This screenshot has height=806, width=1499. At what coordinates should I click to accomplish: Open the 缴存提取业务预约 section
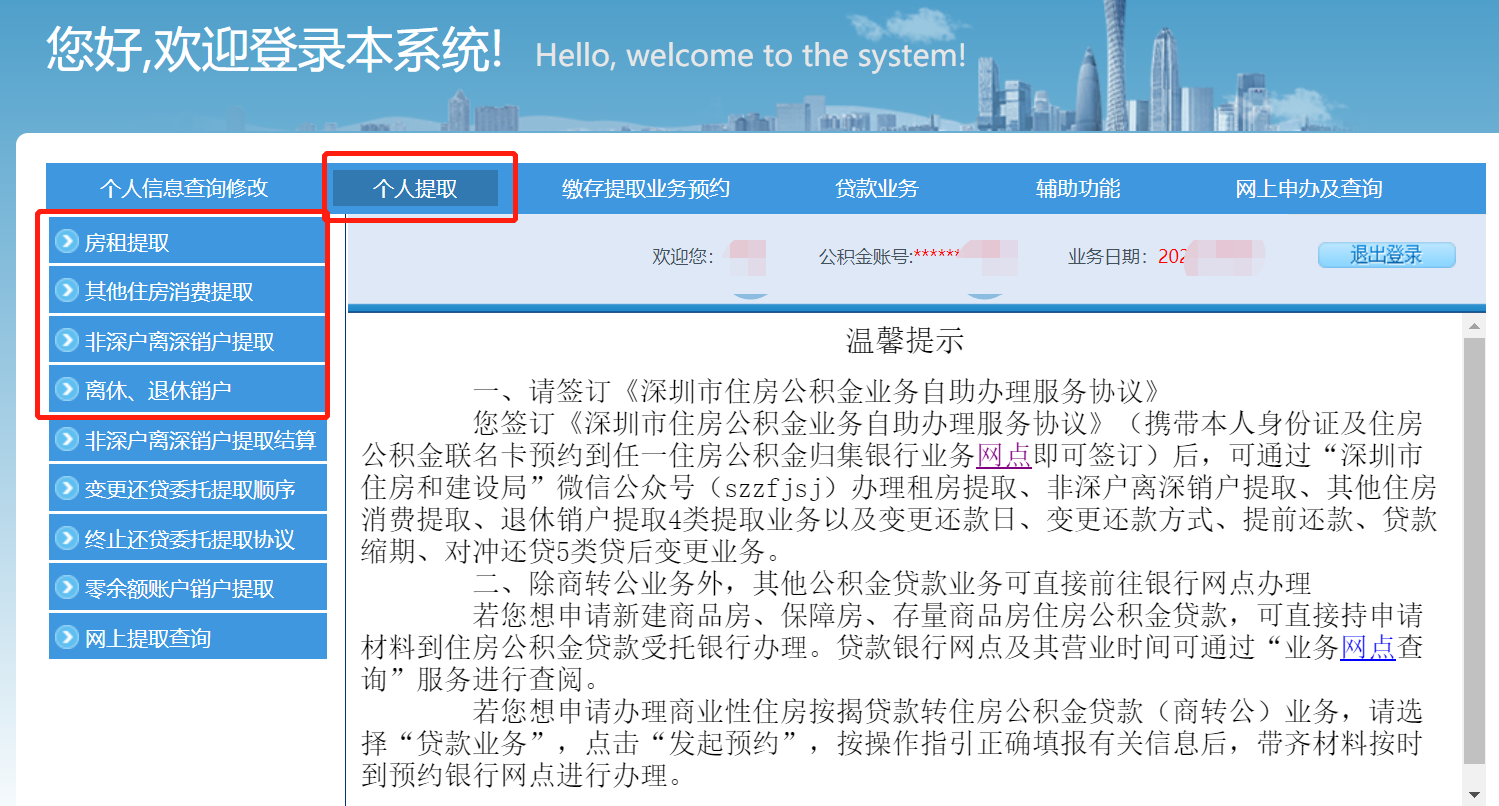click(643, 188)
